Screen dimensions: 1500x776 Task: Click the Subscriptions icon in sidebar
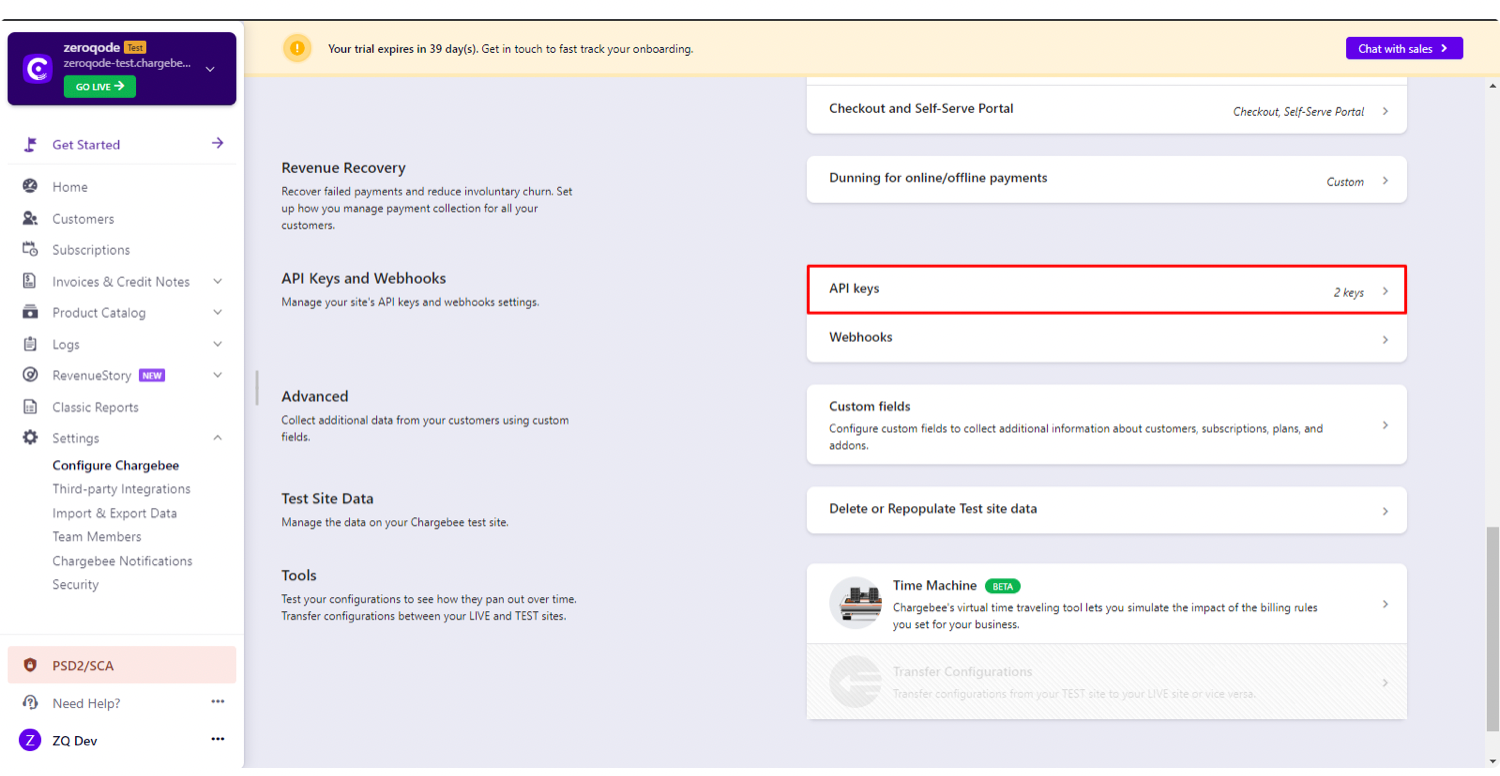[x=30, y=250]
